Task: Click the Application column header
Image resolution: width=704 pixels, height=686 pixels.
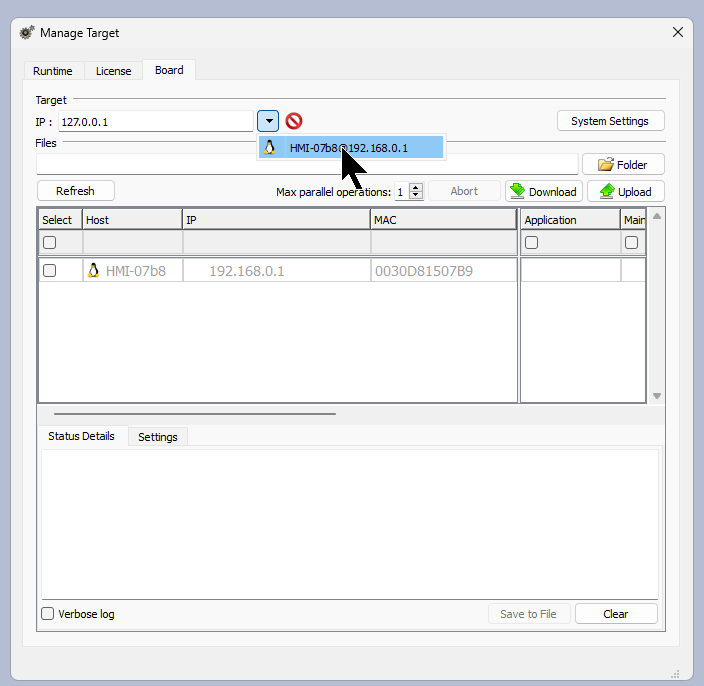Action: coord(570,220)
